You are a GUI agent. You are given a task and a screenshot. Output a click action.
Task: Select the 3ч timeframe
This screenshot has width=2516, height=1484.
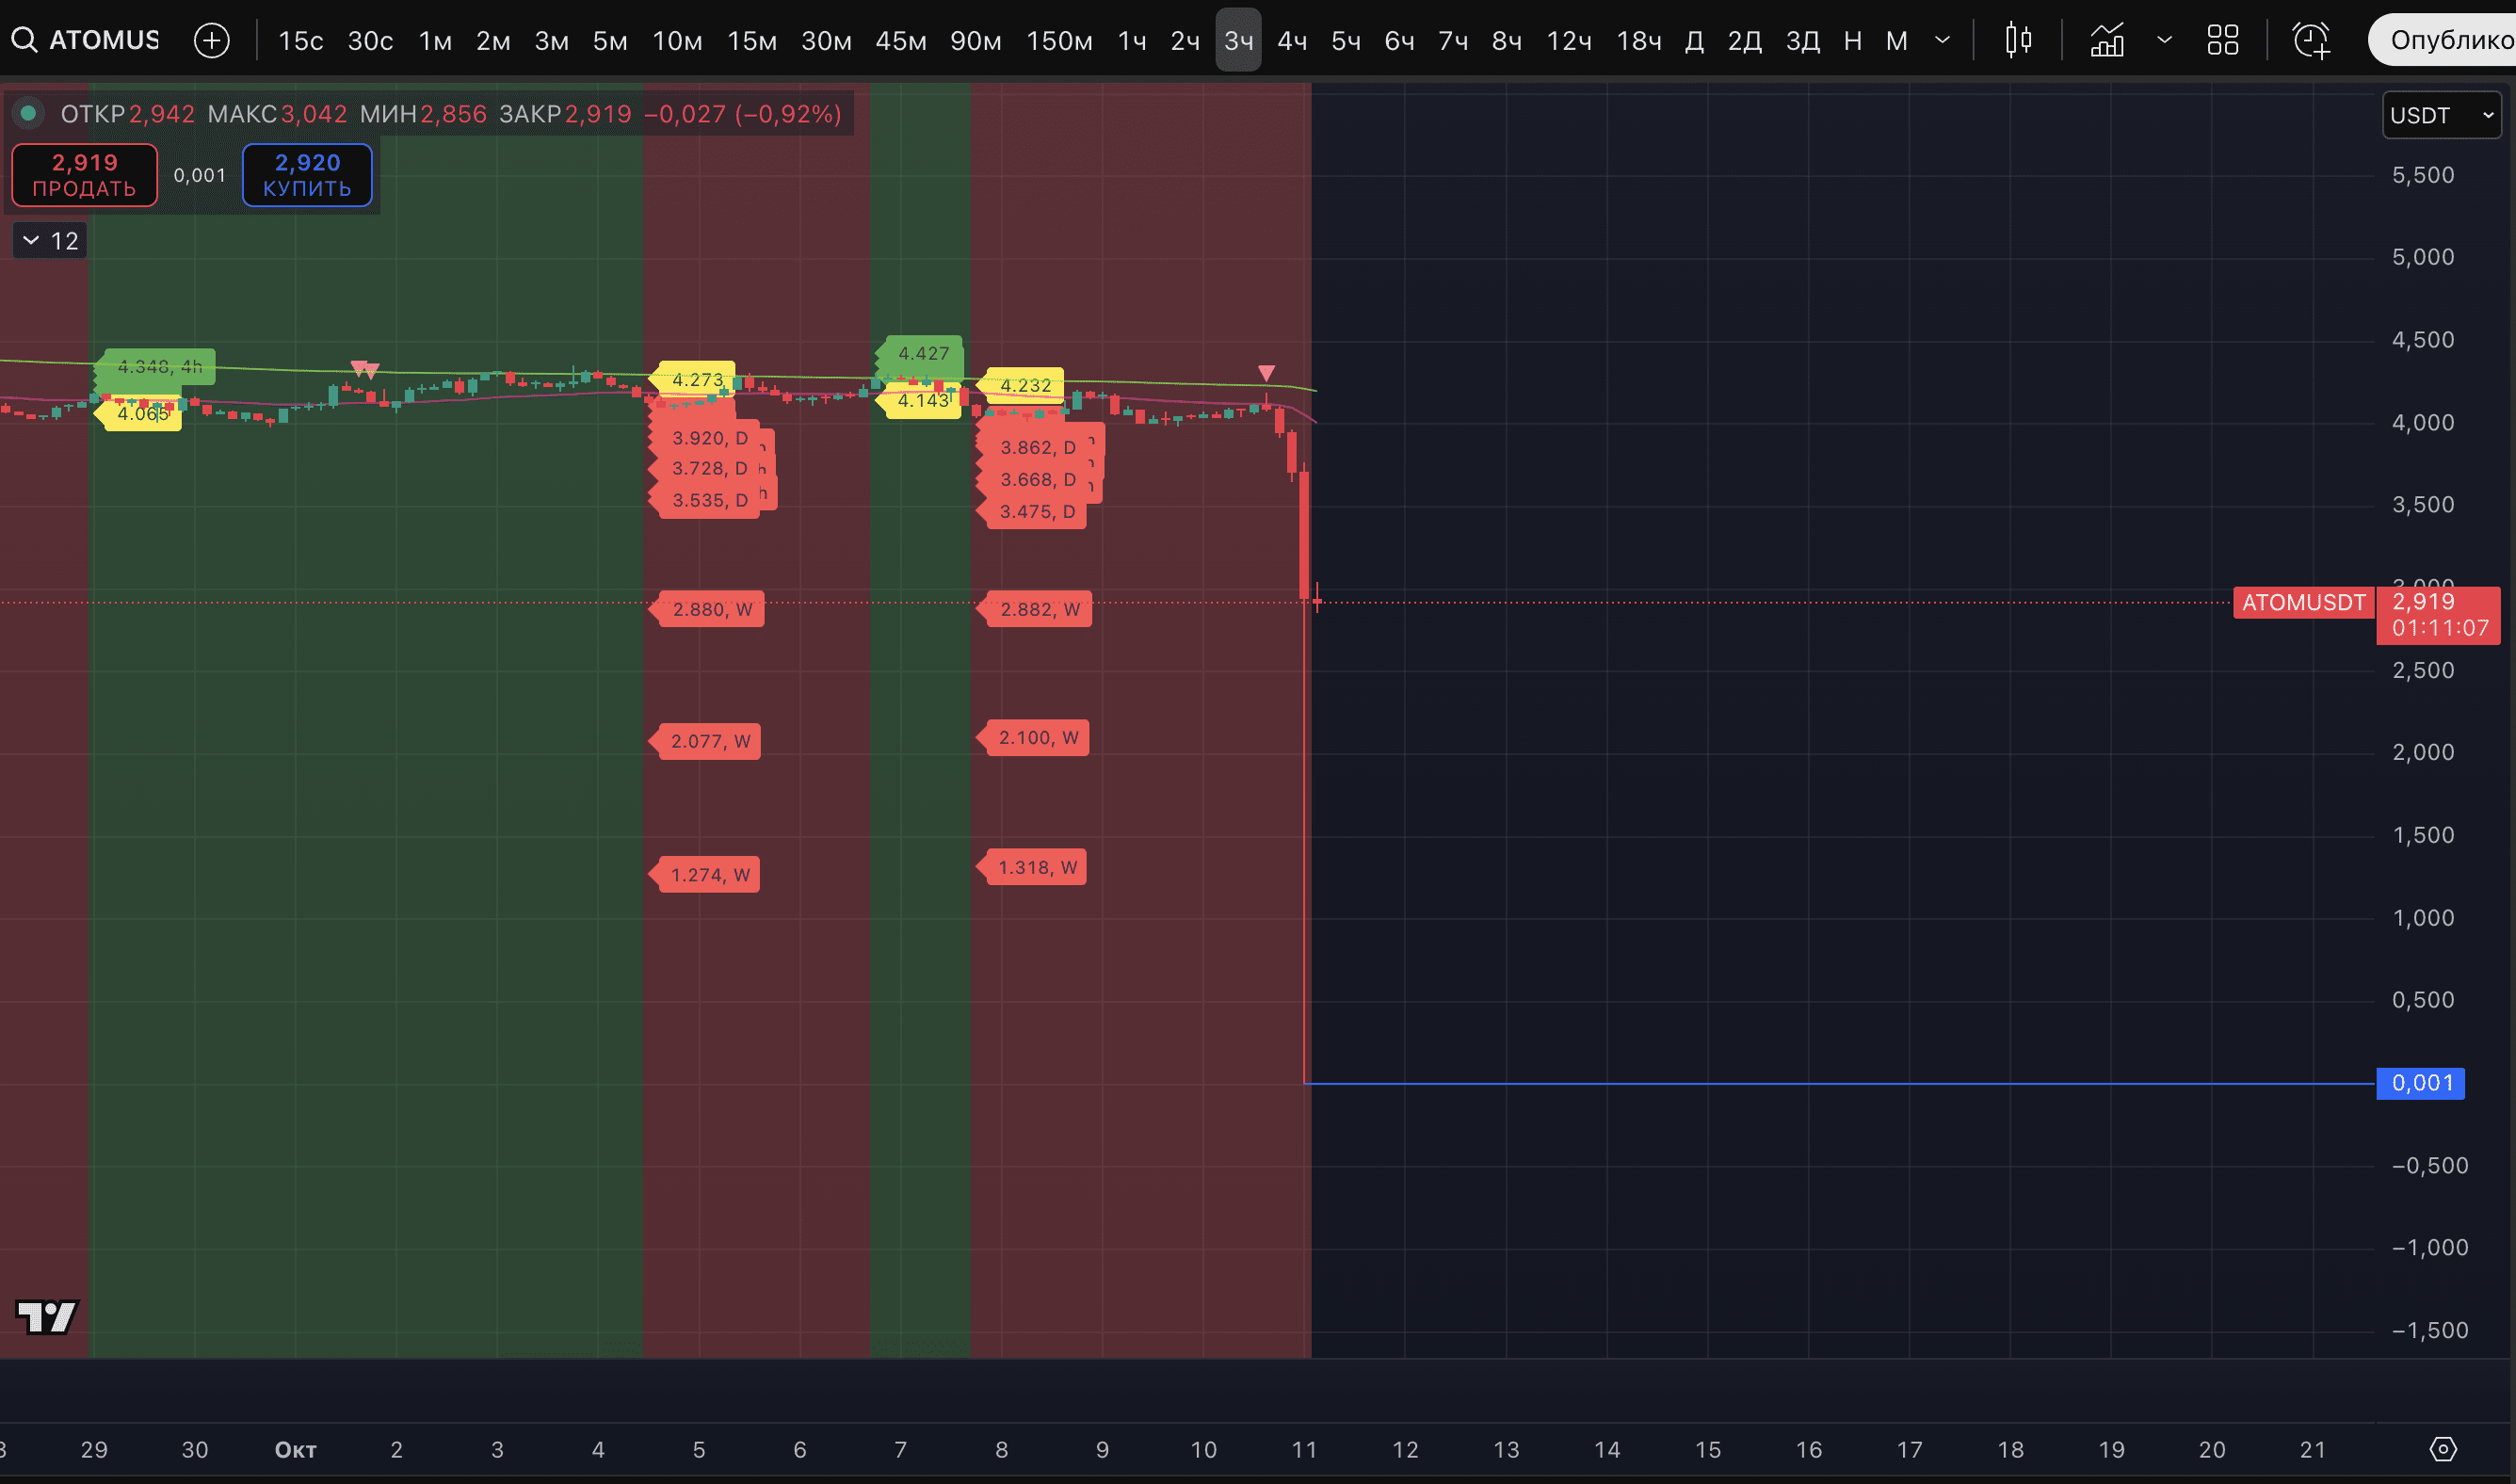coord(1238,40)
